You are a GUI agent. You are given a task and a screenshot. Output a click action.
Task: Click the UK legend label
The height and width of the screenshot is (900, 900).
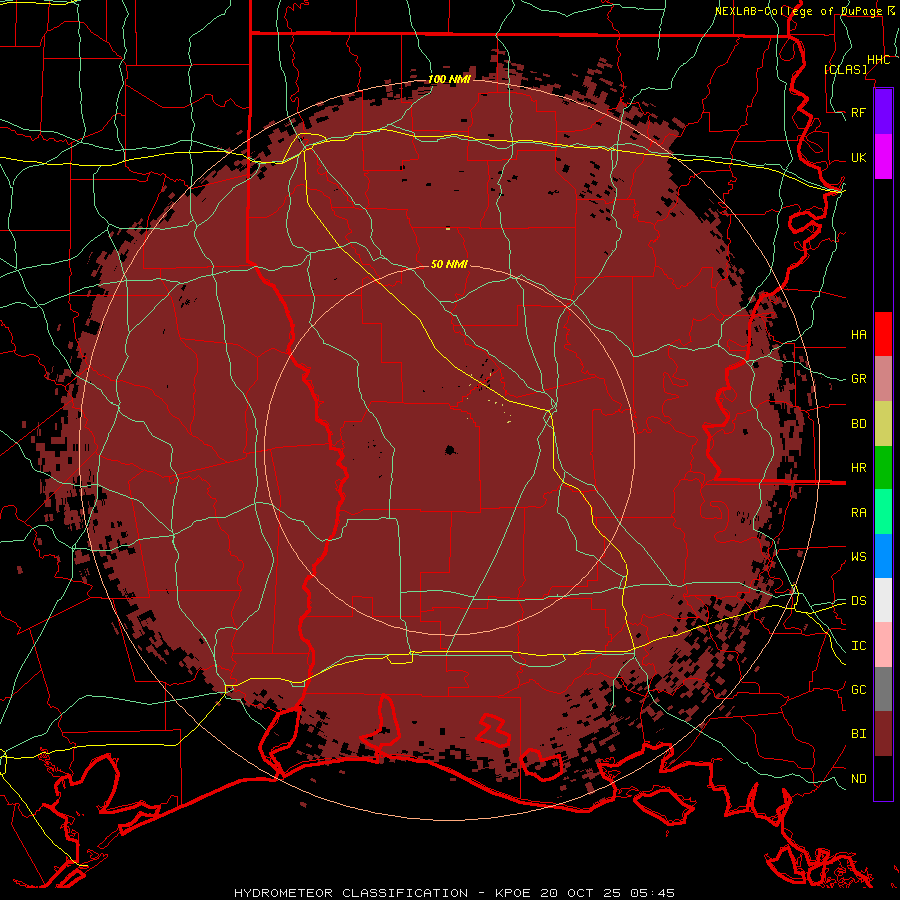pos(858,157)
